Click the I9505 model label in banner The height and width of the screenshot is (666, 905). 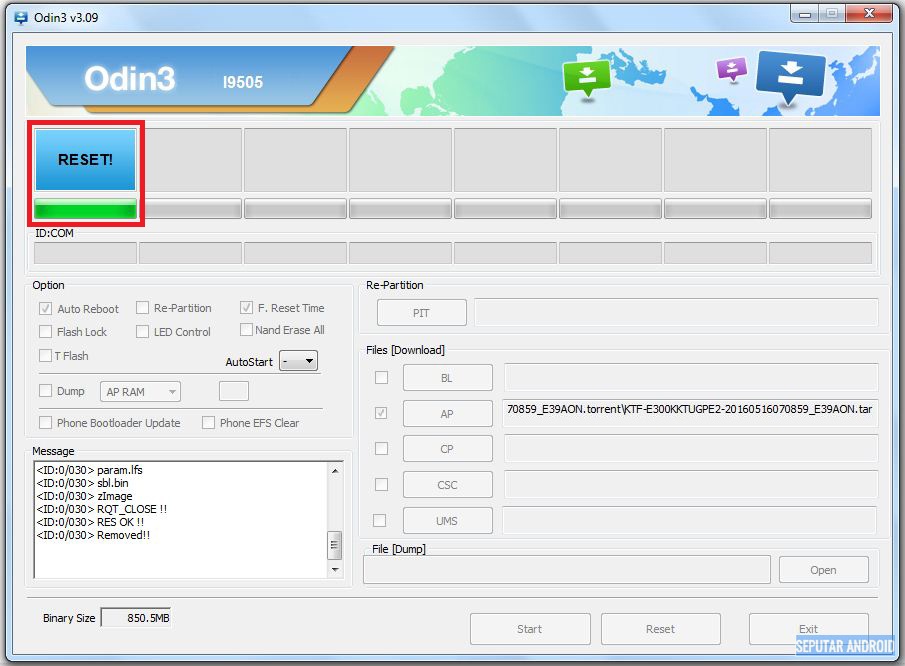tap(243, 82)
